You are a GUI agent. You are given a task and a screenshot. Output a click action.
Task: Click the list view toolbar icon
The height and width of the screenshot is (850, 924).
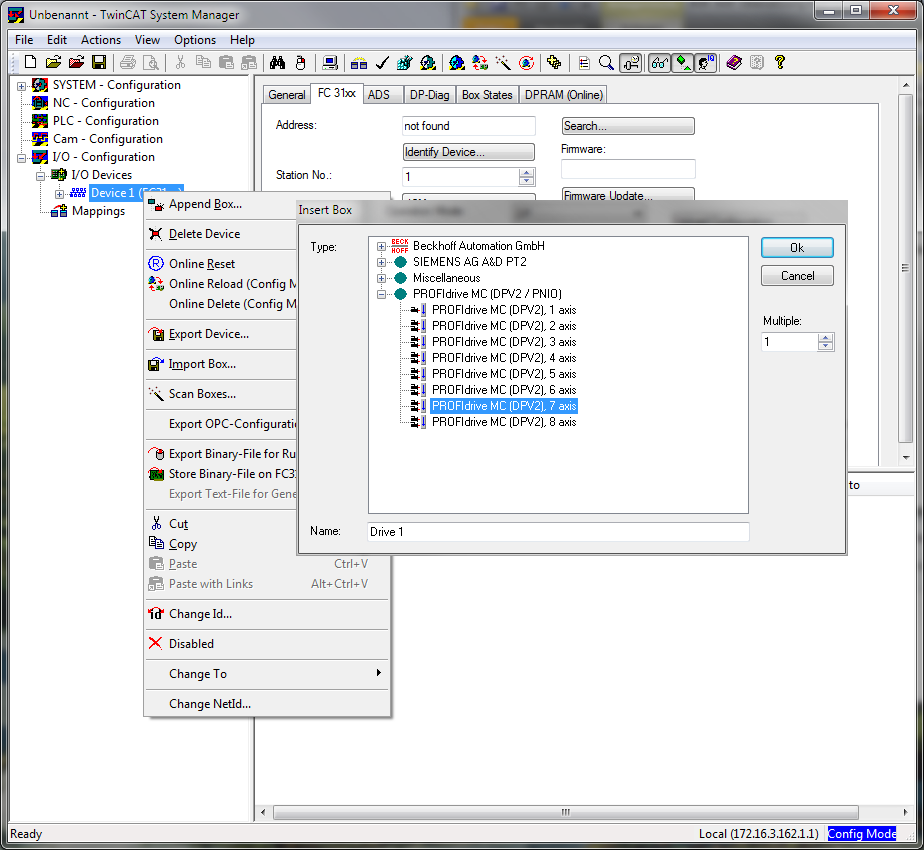[x=583, y=62]
